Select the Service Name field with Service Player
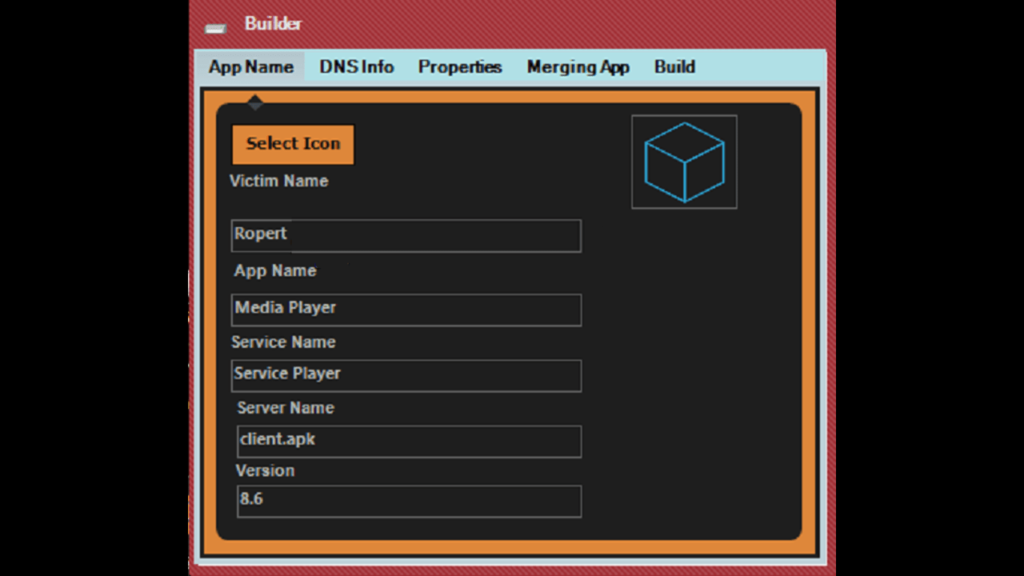Image resolution: width=1024 pixels, height=576 pixels. [406, 376]
